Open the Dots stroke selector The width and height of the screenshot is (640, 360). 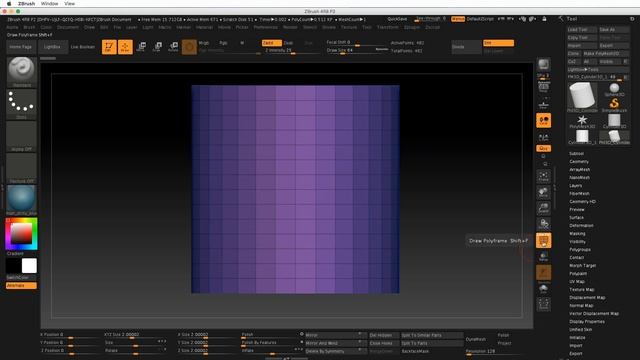click(x=21, y=104)
